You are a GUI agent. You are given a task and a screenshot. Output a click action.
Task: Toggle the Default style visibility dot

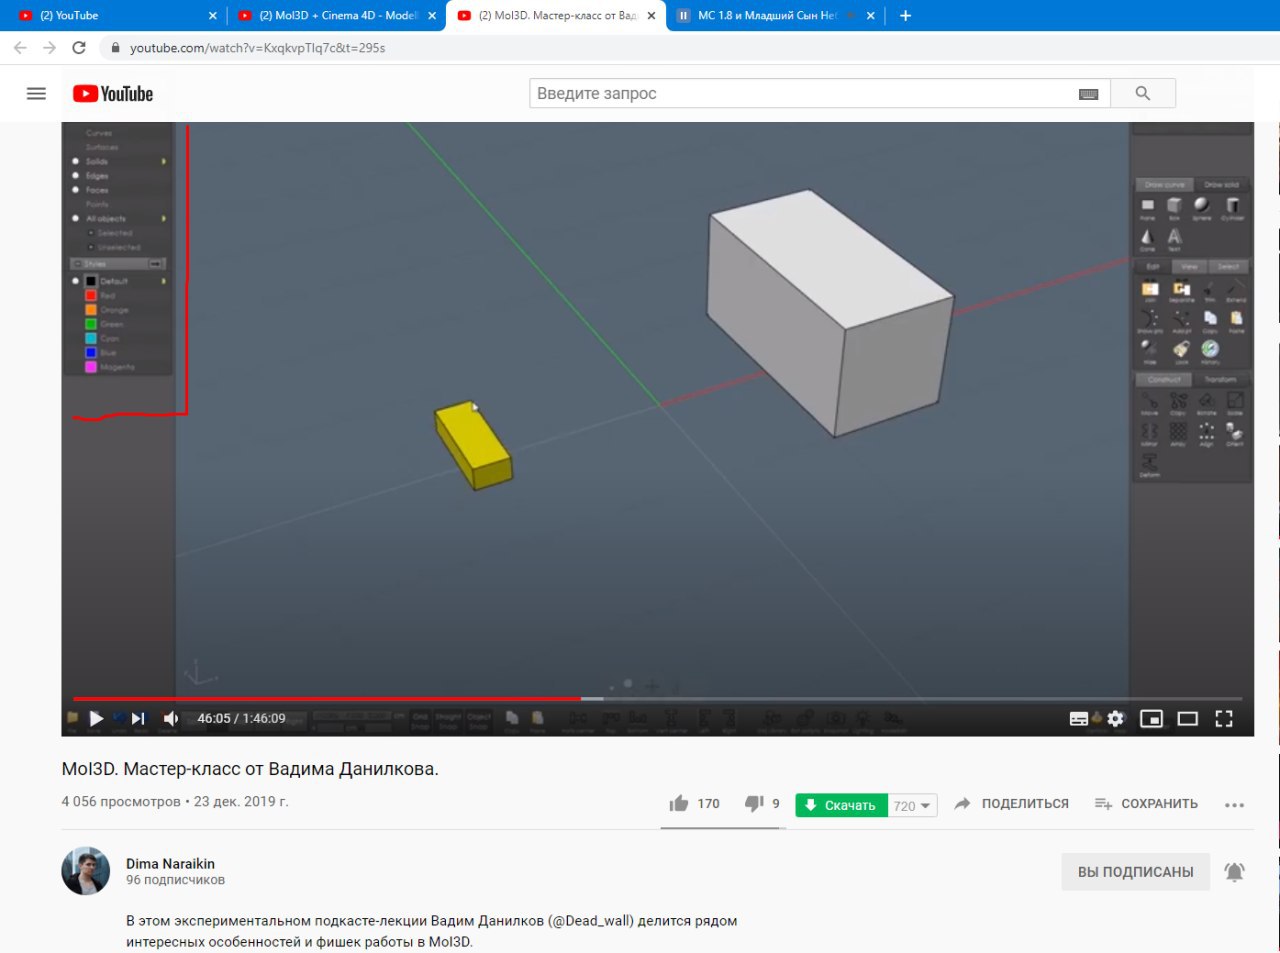pyautogui.click(x=75, y=281)
